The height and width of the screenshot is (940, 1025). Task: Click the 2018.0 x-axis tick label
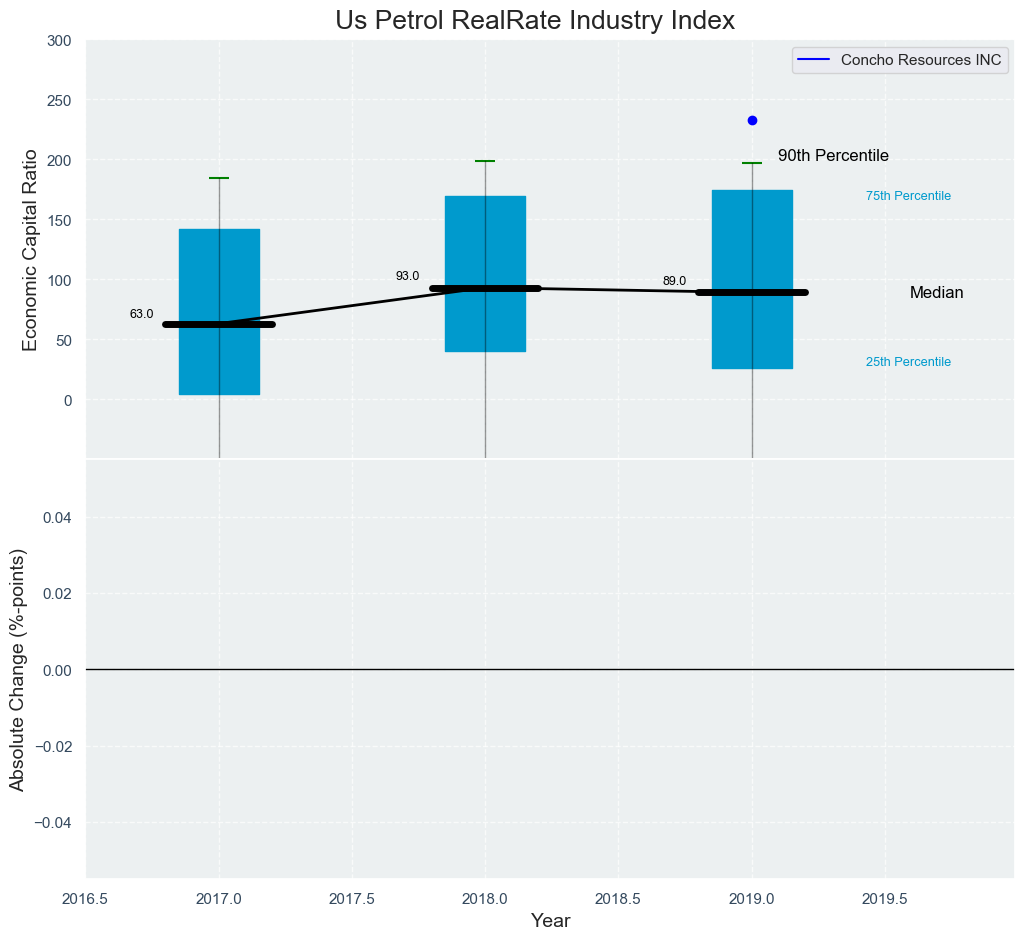485,898
